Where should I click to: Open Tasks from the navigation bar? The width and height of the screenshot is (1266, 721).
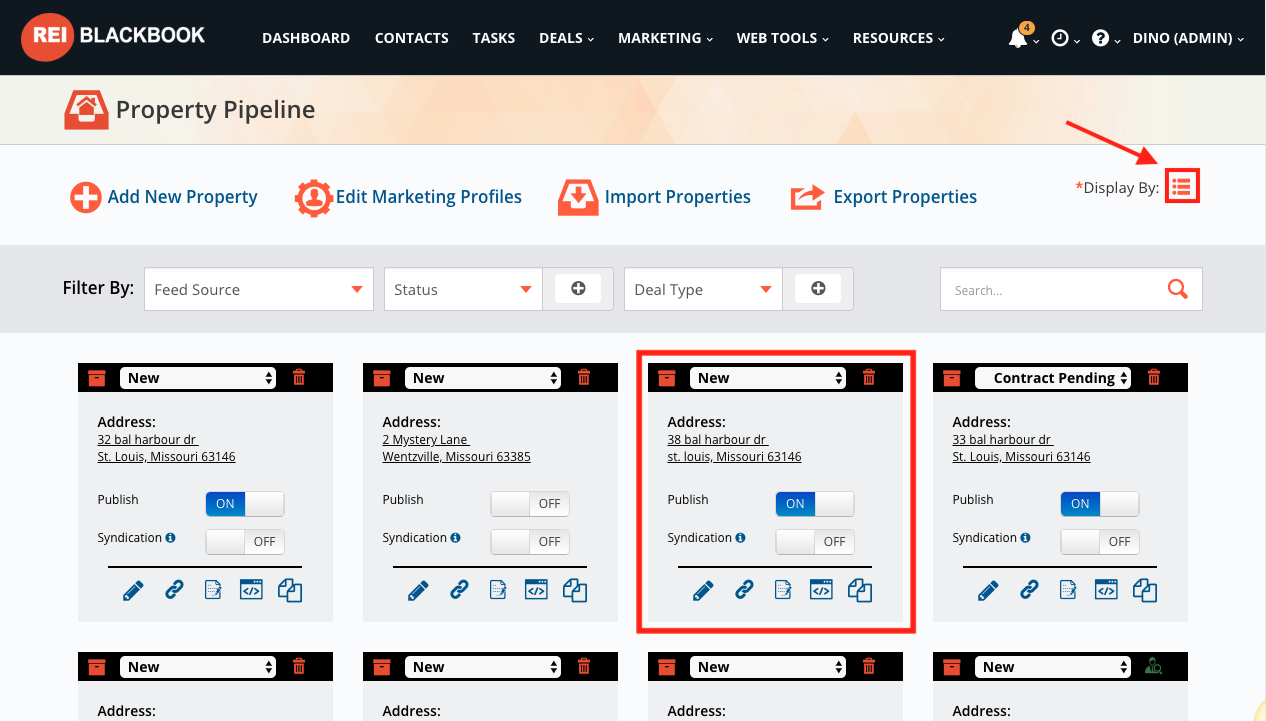[494, 38]
